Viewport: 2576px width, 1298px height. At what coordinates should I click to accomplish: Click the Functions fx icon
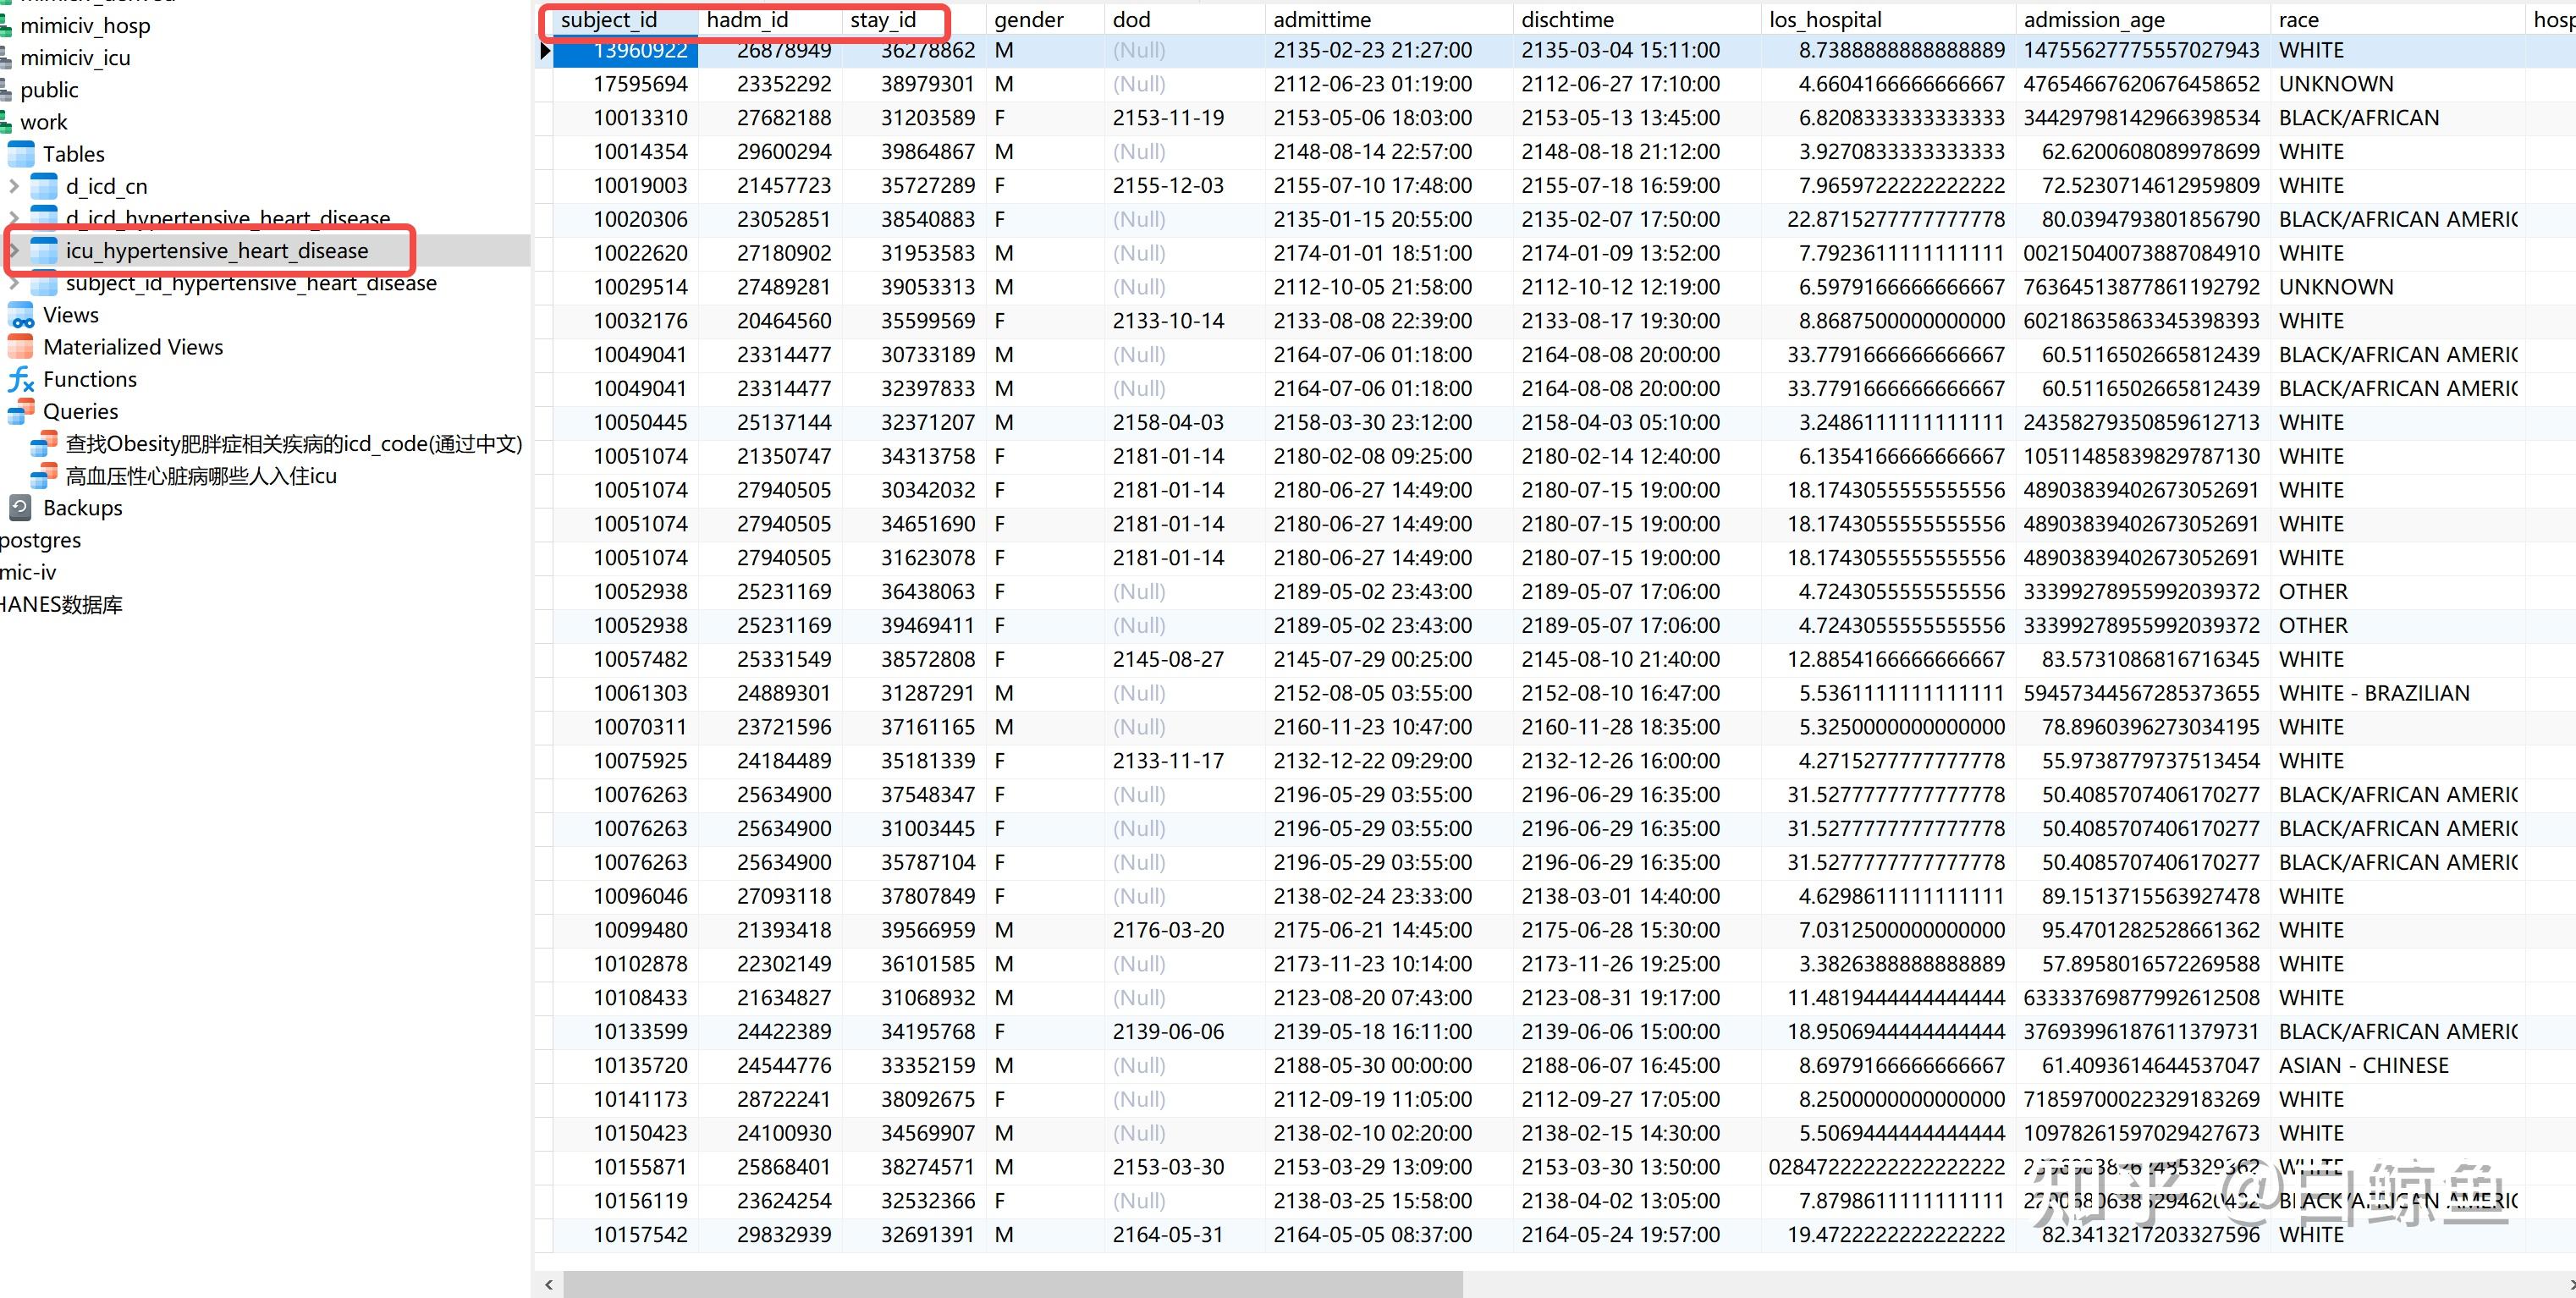tap(21, 380)
